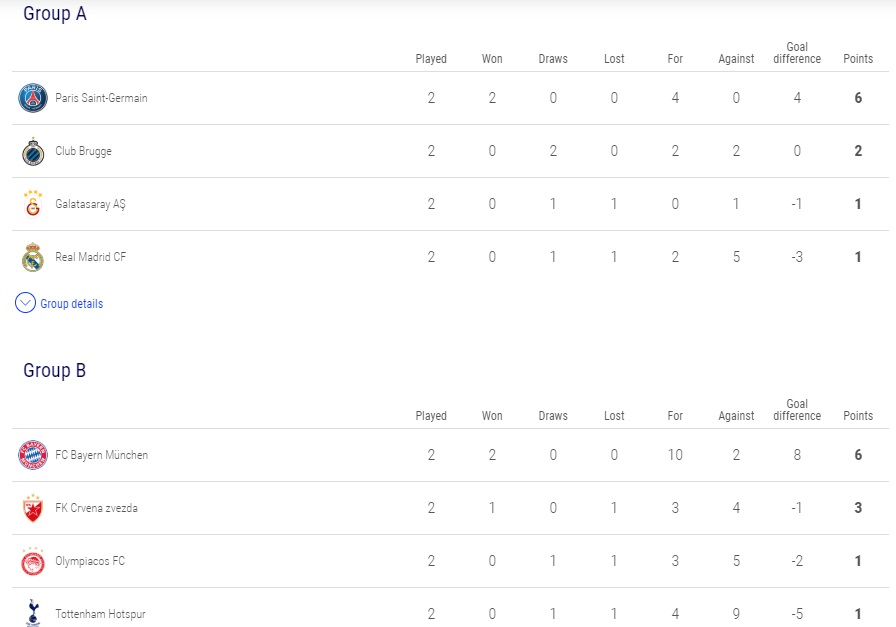Click the FC Bayern München logo

tap(33, 455)
